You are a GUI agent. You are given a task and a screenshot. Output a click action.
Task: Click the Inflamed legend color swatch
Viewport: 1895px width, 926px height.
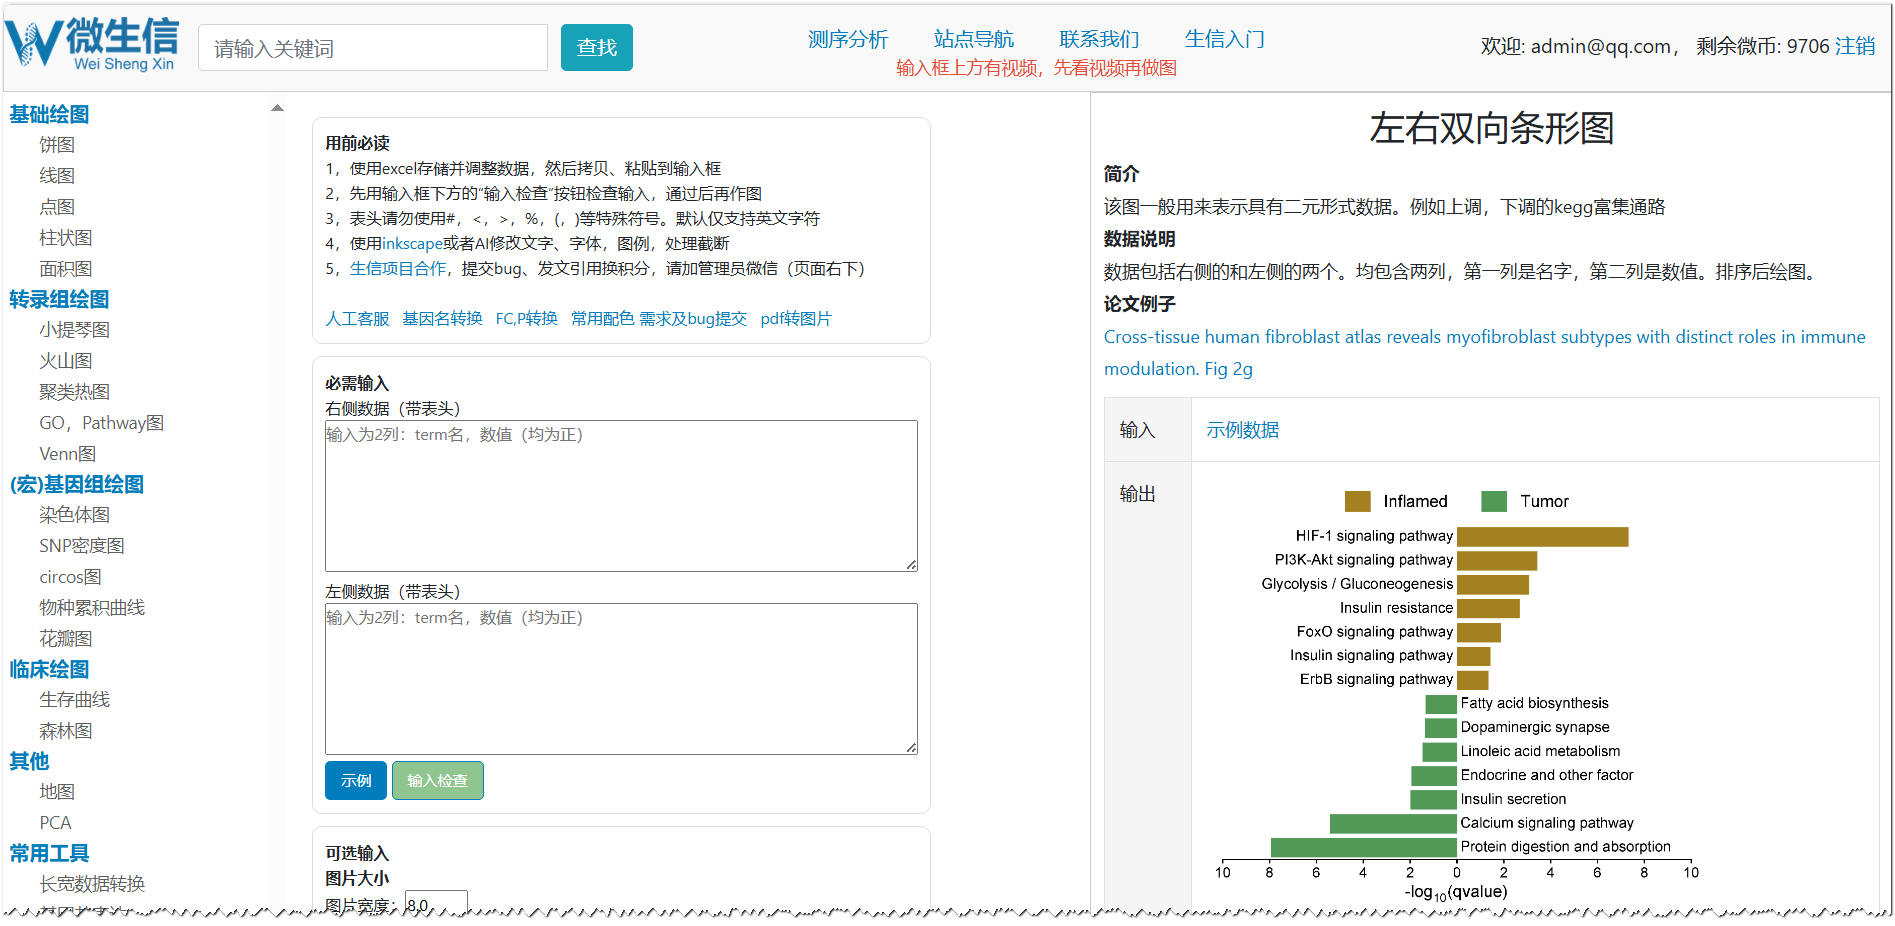[x=1358, y=501]
